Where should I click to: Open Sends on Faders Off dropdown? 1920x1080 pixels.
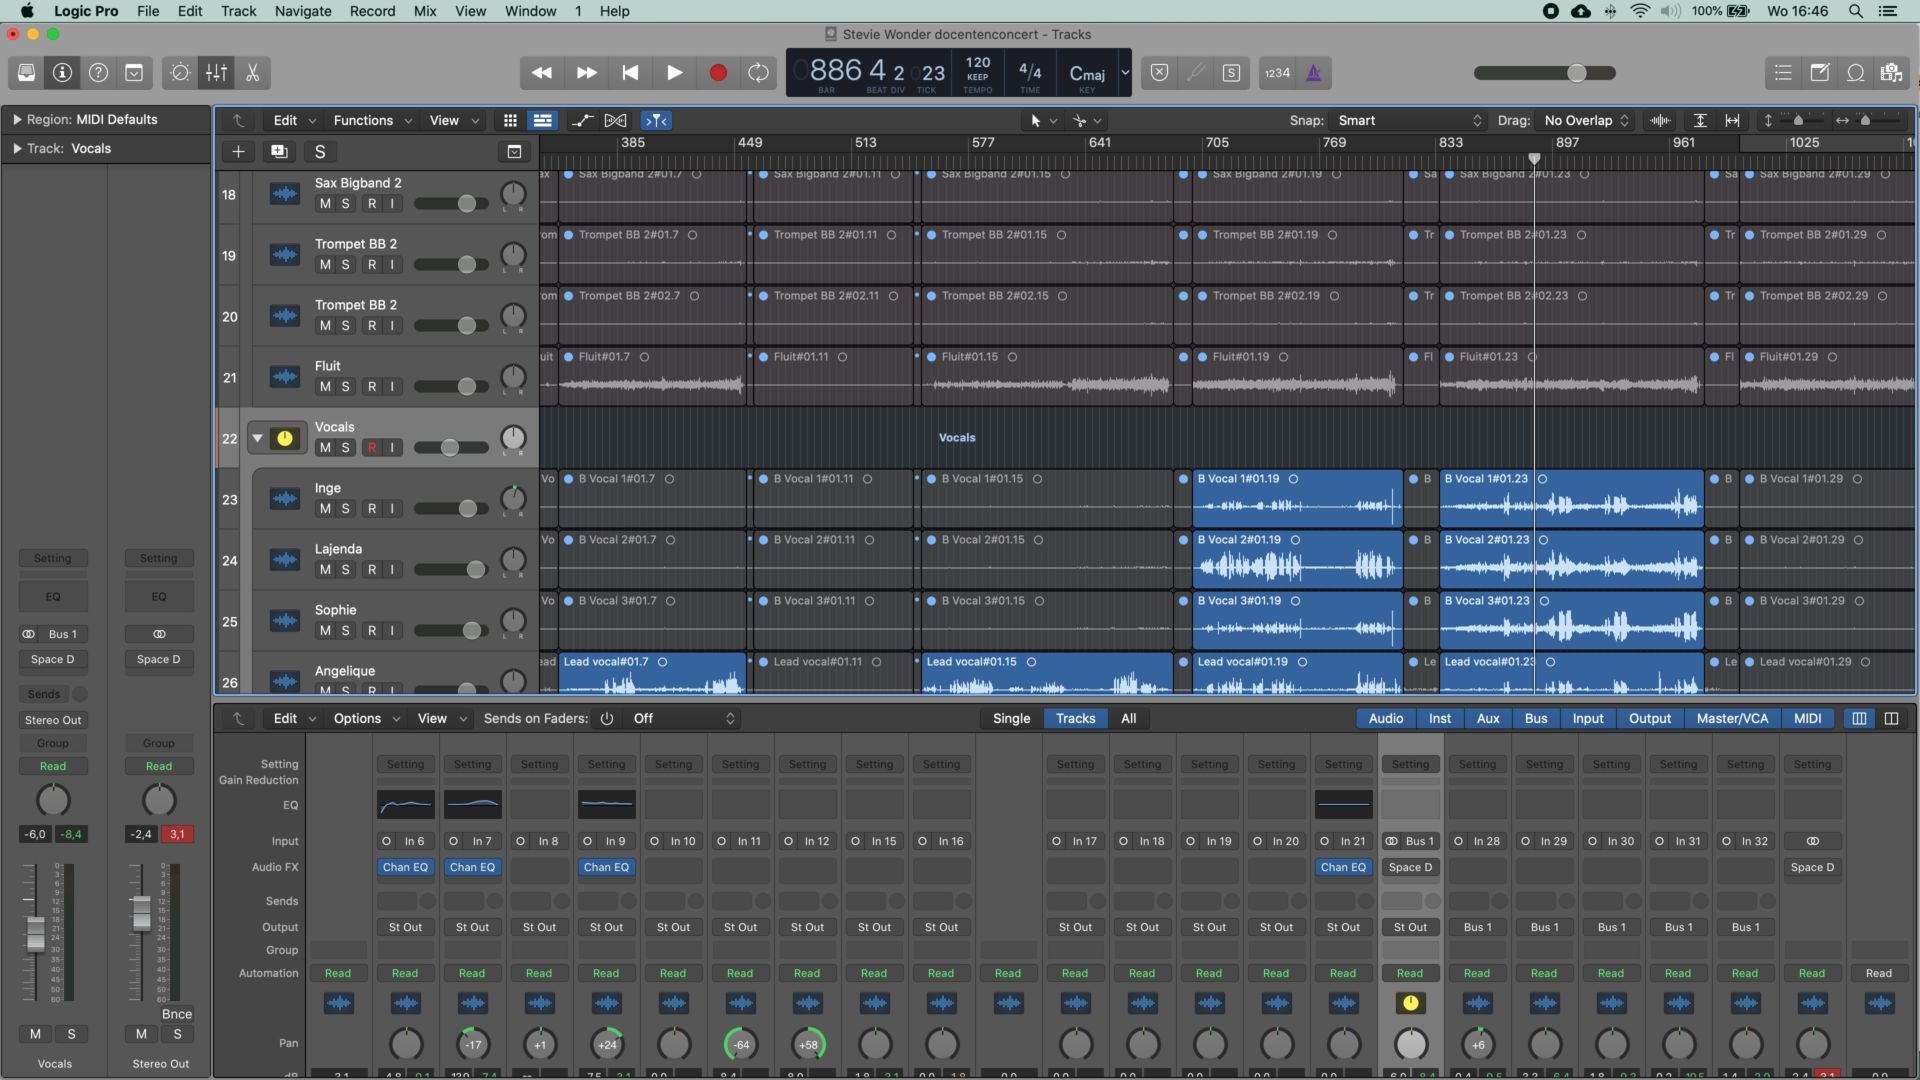pyautogui.click(x=684, y=718)
